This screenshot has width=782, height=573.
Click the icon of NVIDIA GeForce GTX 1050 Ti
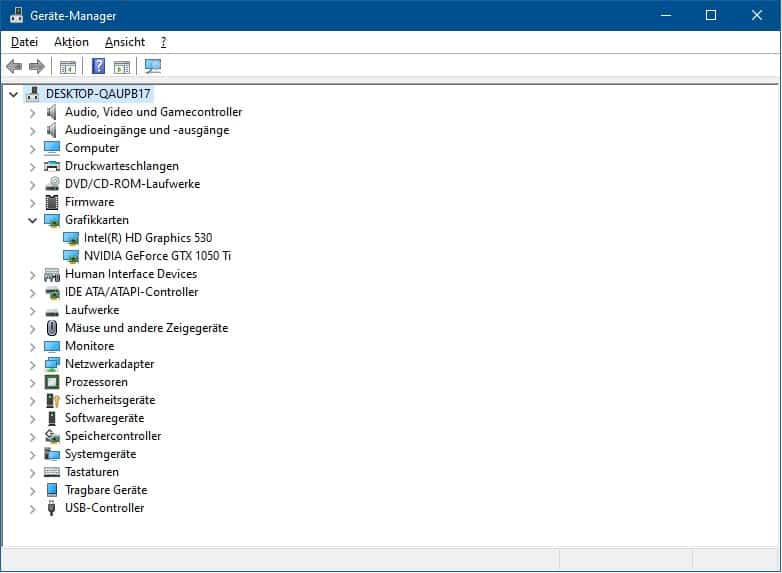tap(71, 256)
